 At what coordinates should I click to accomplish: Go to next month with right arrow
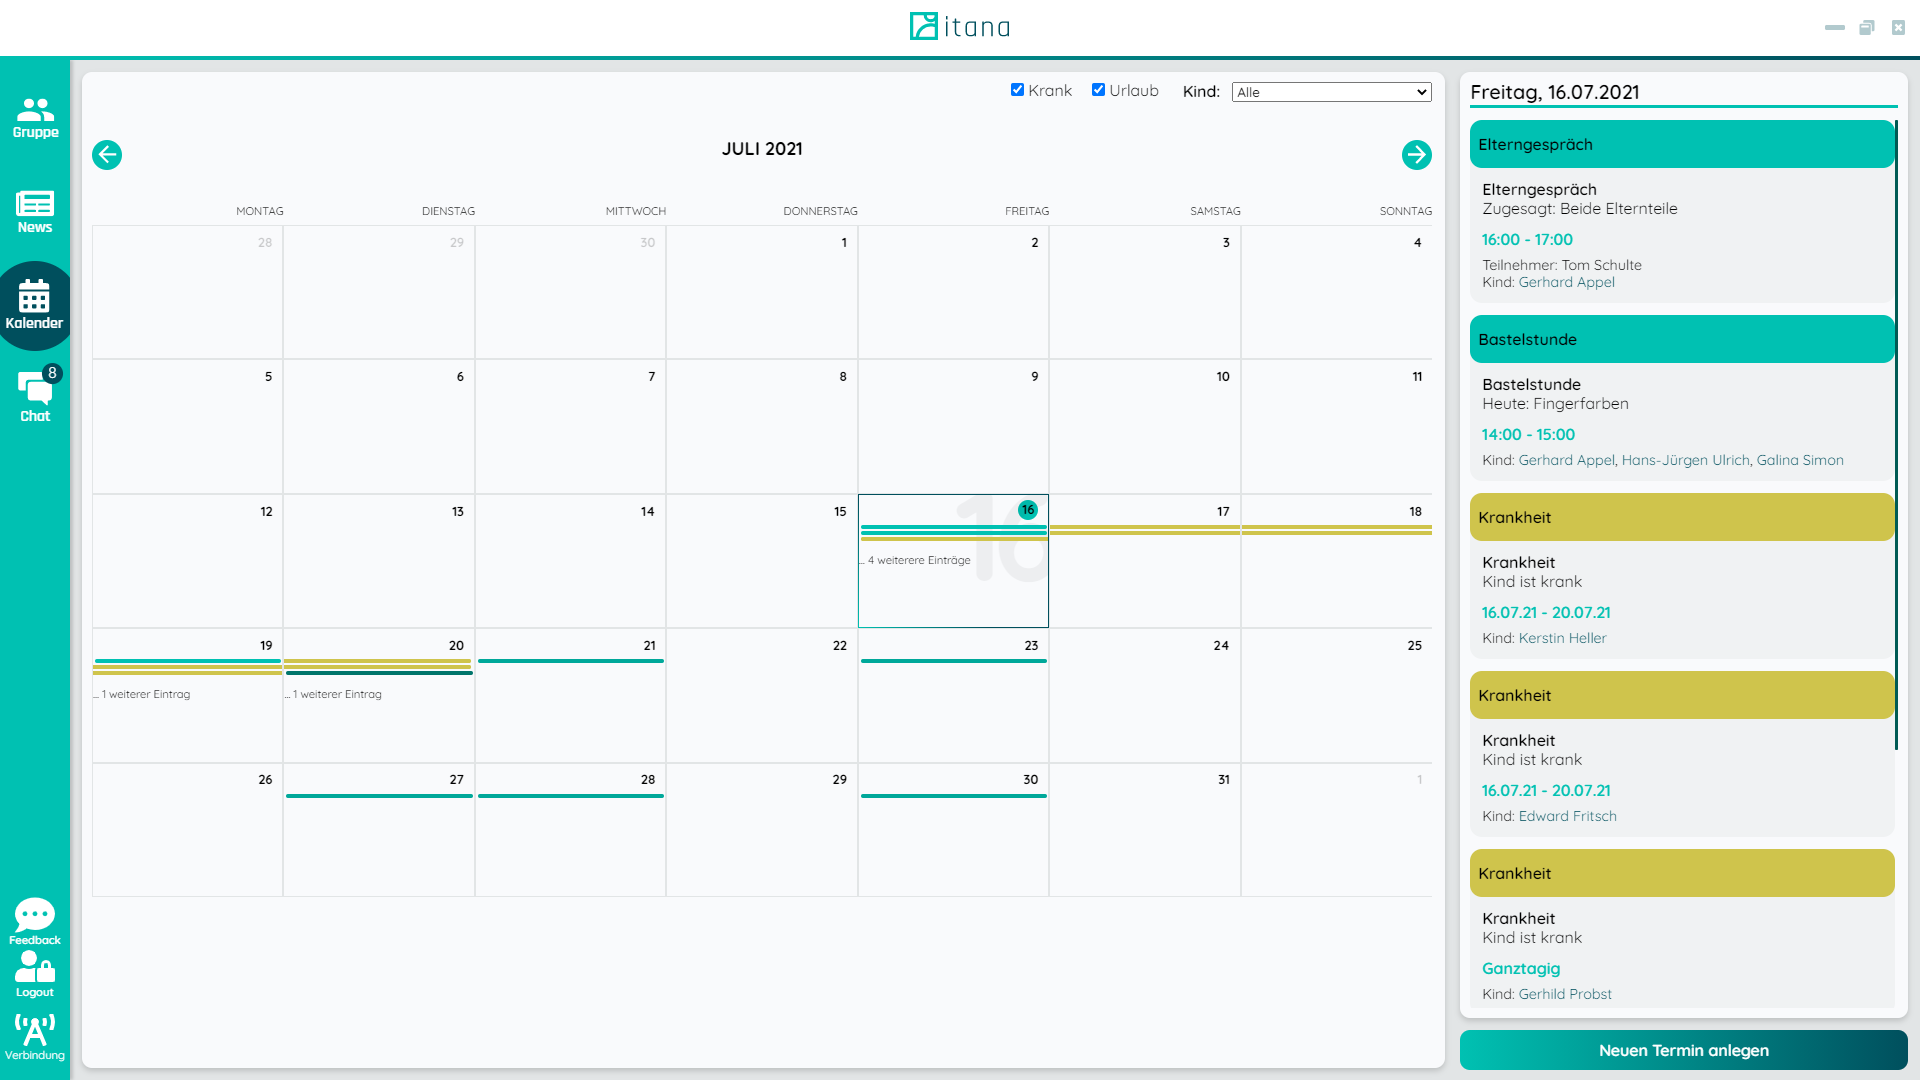tap(1416, 155)
